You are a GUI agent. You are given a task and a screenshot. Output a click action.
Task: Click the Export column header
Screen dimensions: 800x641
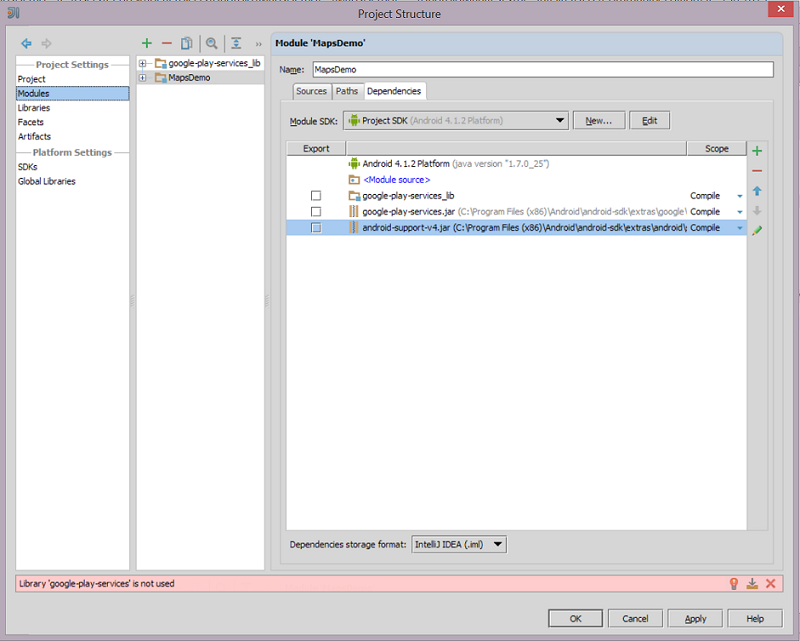pos(316,149)
